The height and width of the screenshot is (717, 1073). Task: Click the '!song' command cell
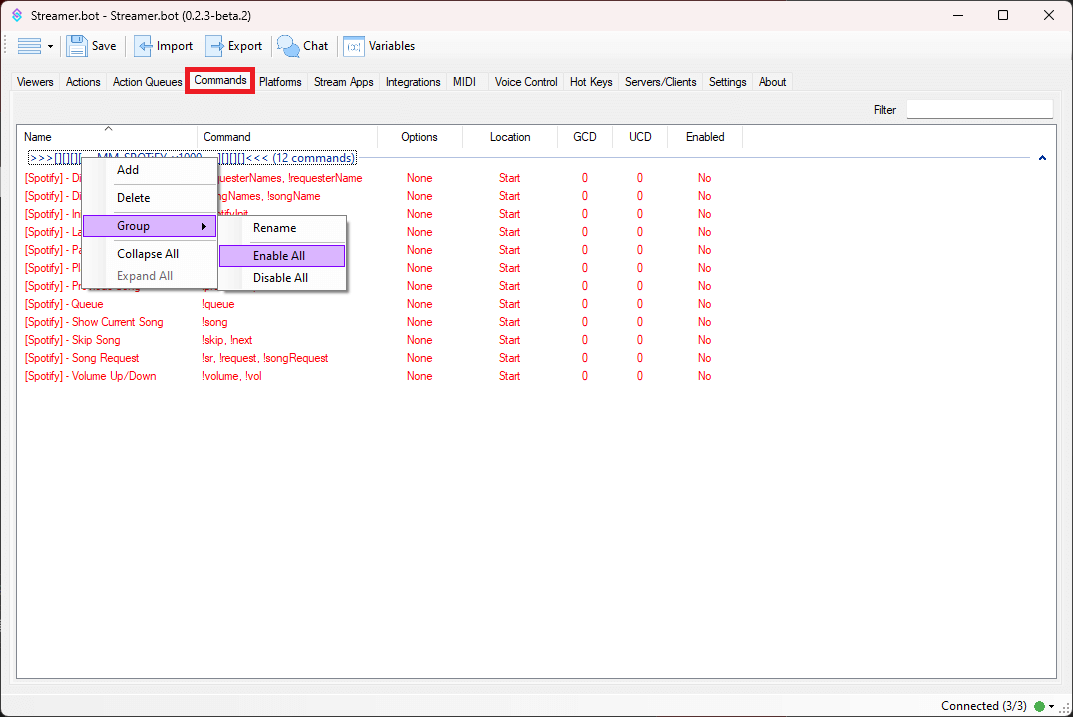pyautogui.click(x=215, y=322)
